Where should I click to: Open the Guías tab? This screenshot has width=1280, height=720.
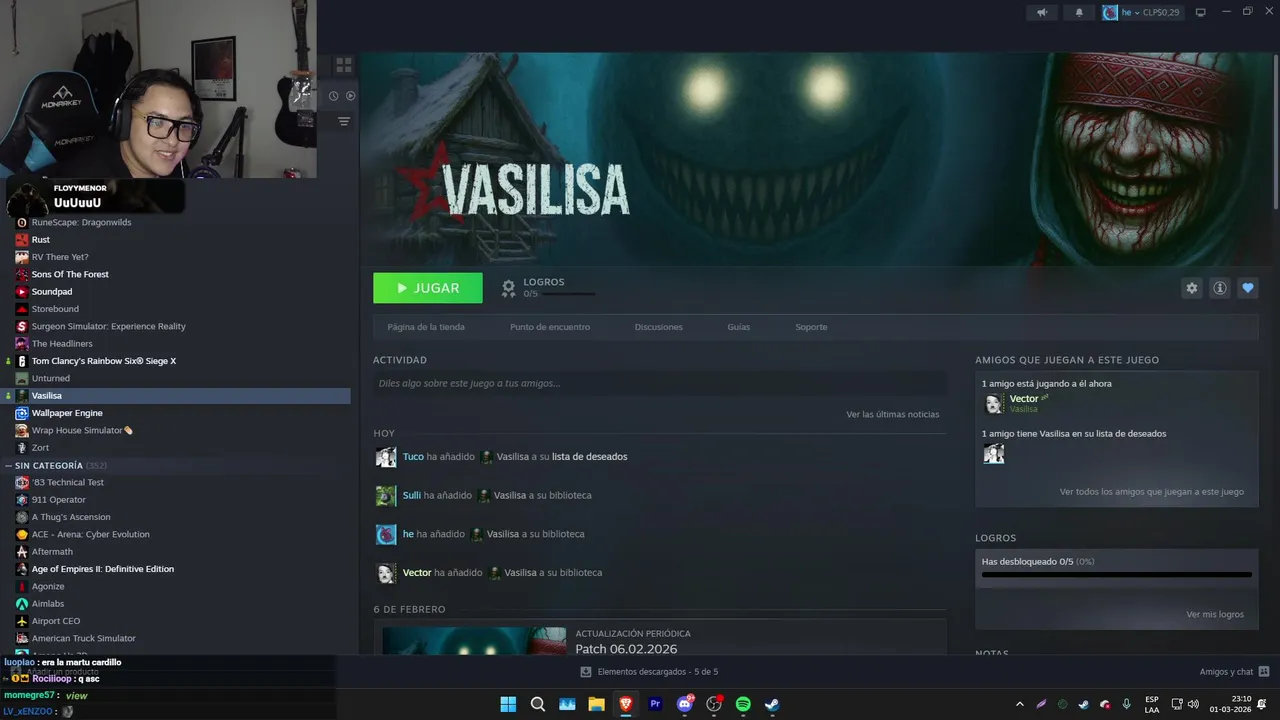739,327
